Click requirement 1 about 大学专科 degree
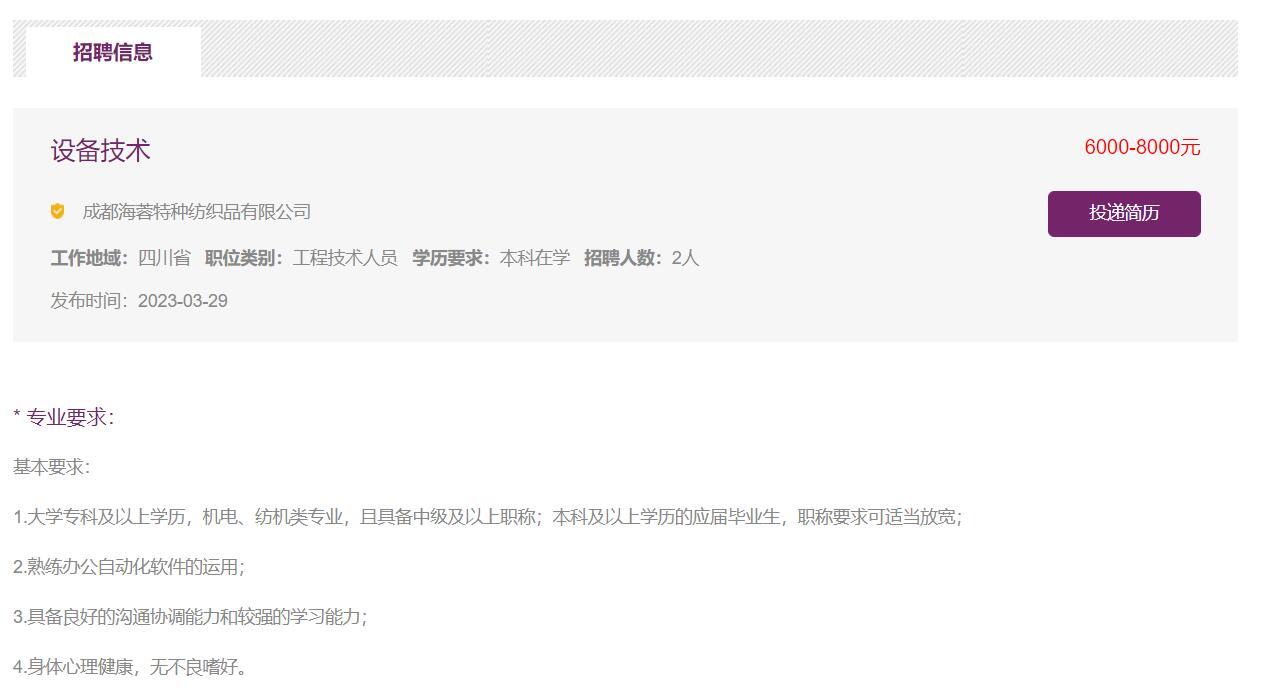Screen dimensions: 1284x694 487,517
